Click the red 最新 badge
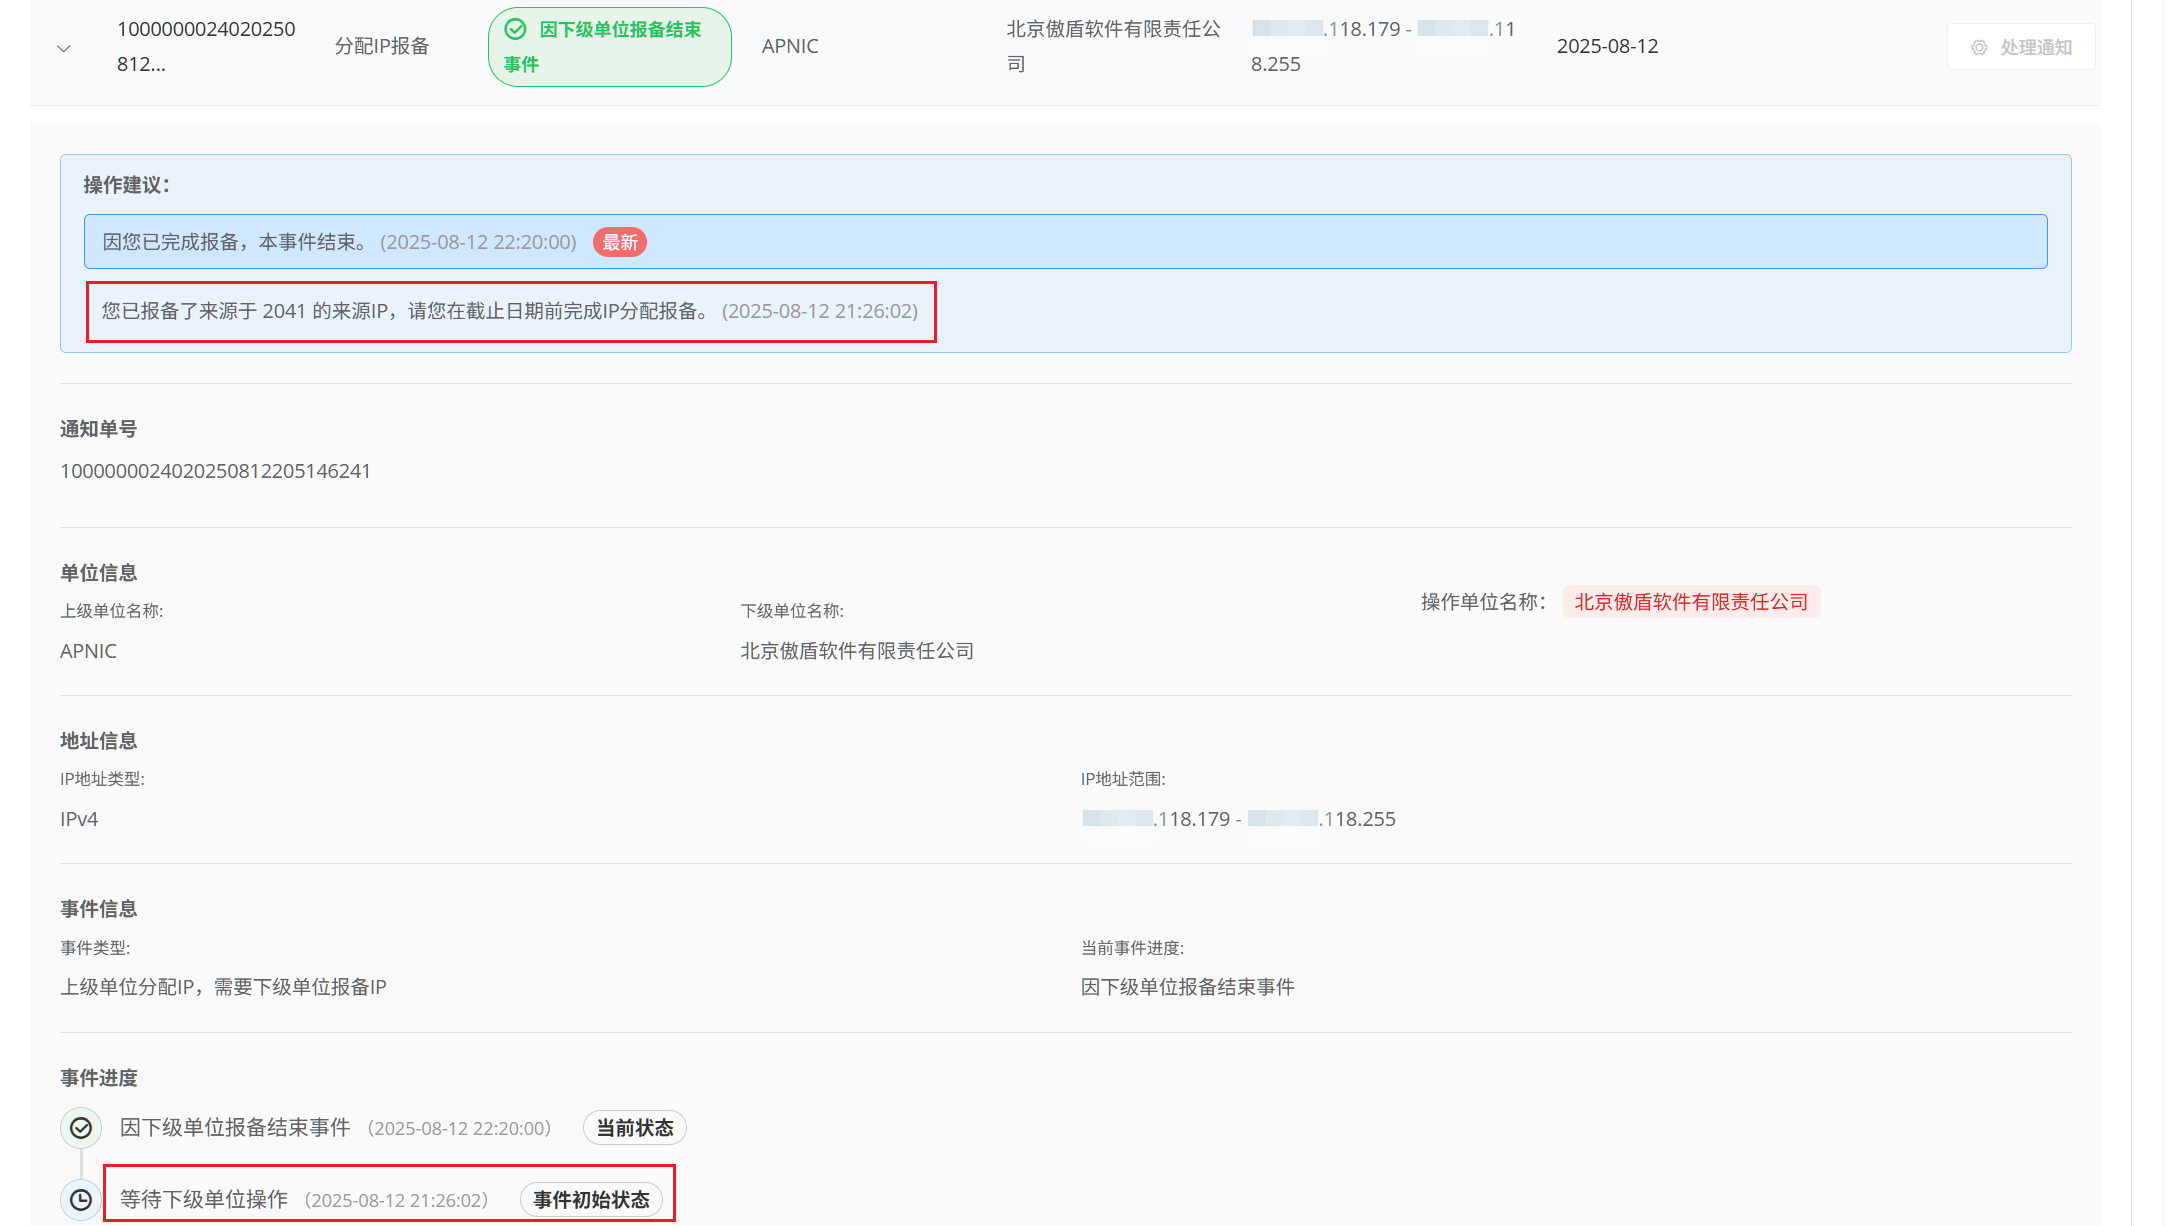This screenshot has width=2177, height=1226. 620,242
